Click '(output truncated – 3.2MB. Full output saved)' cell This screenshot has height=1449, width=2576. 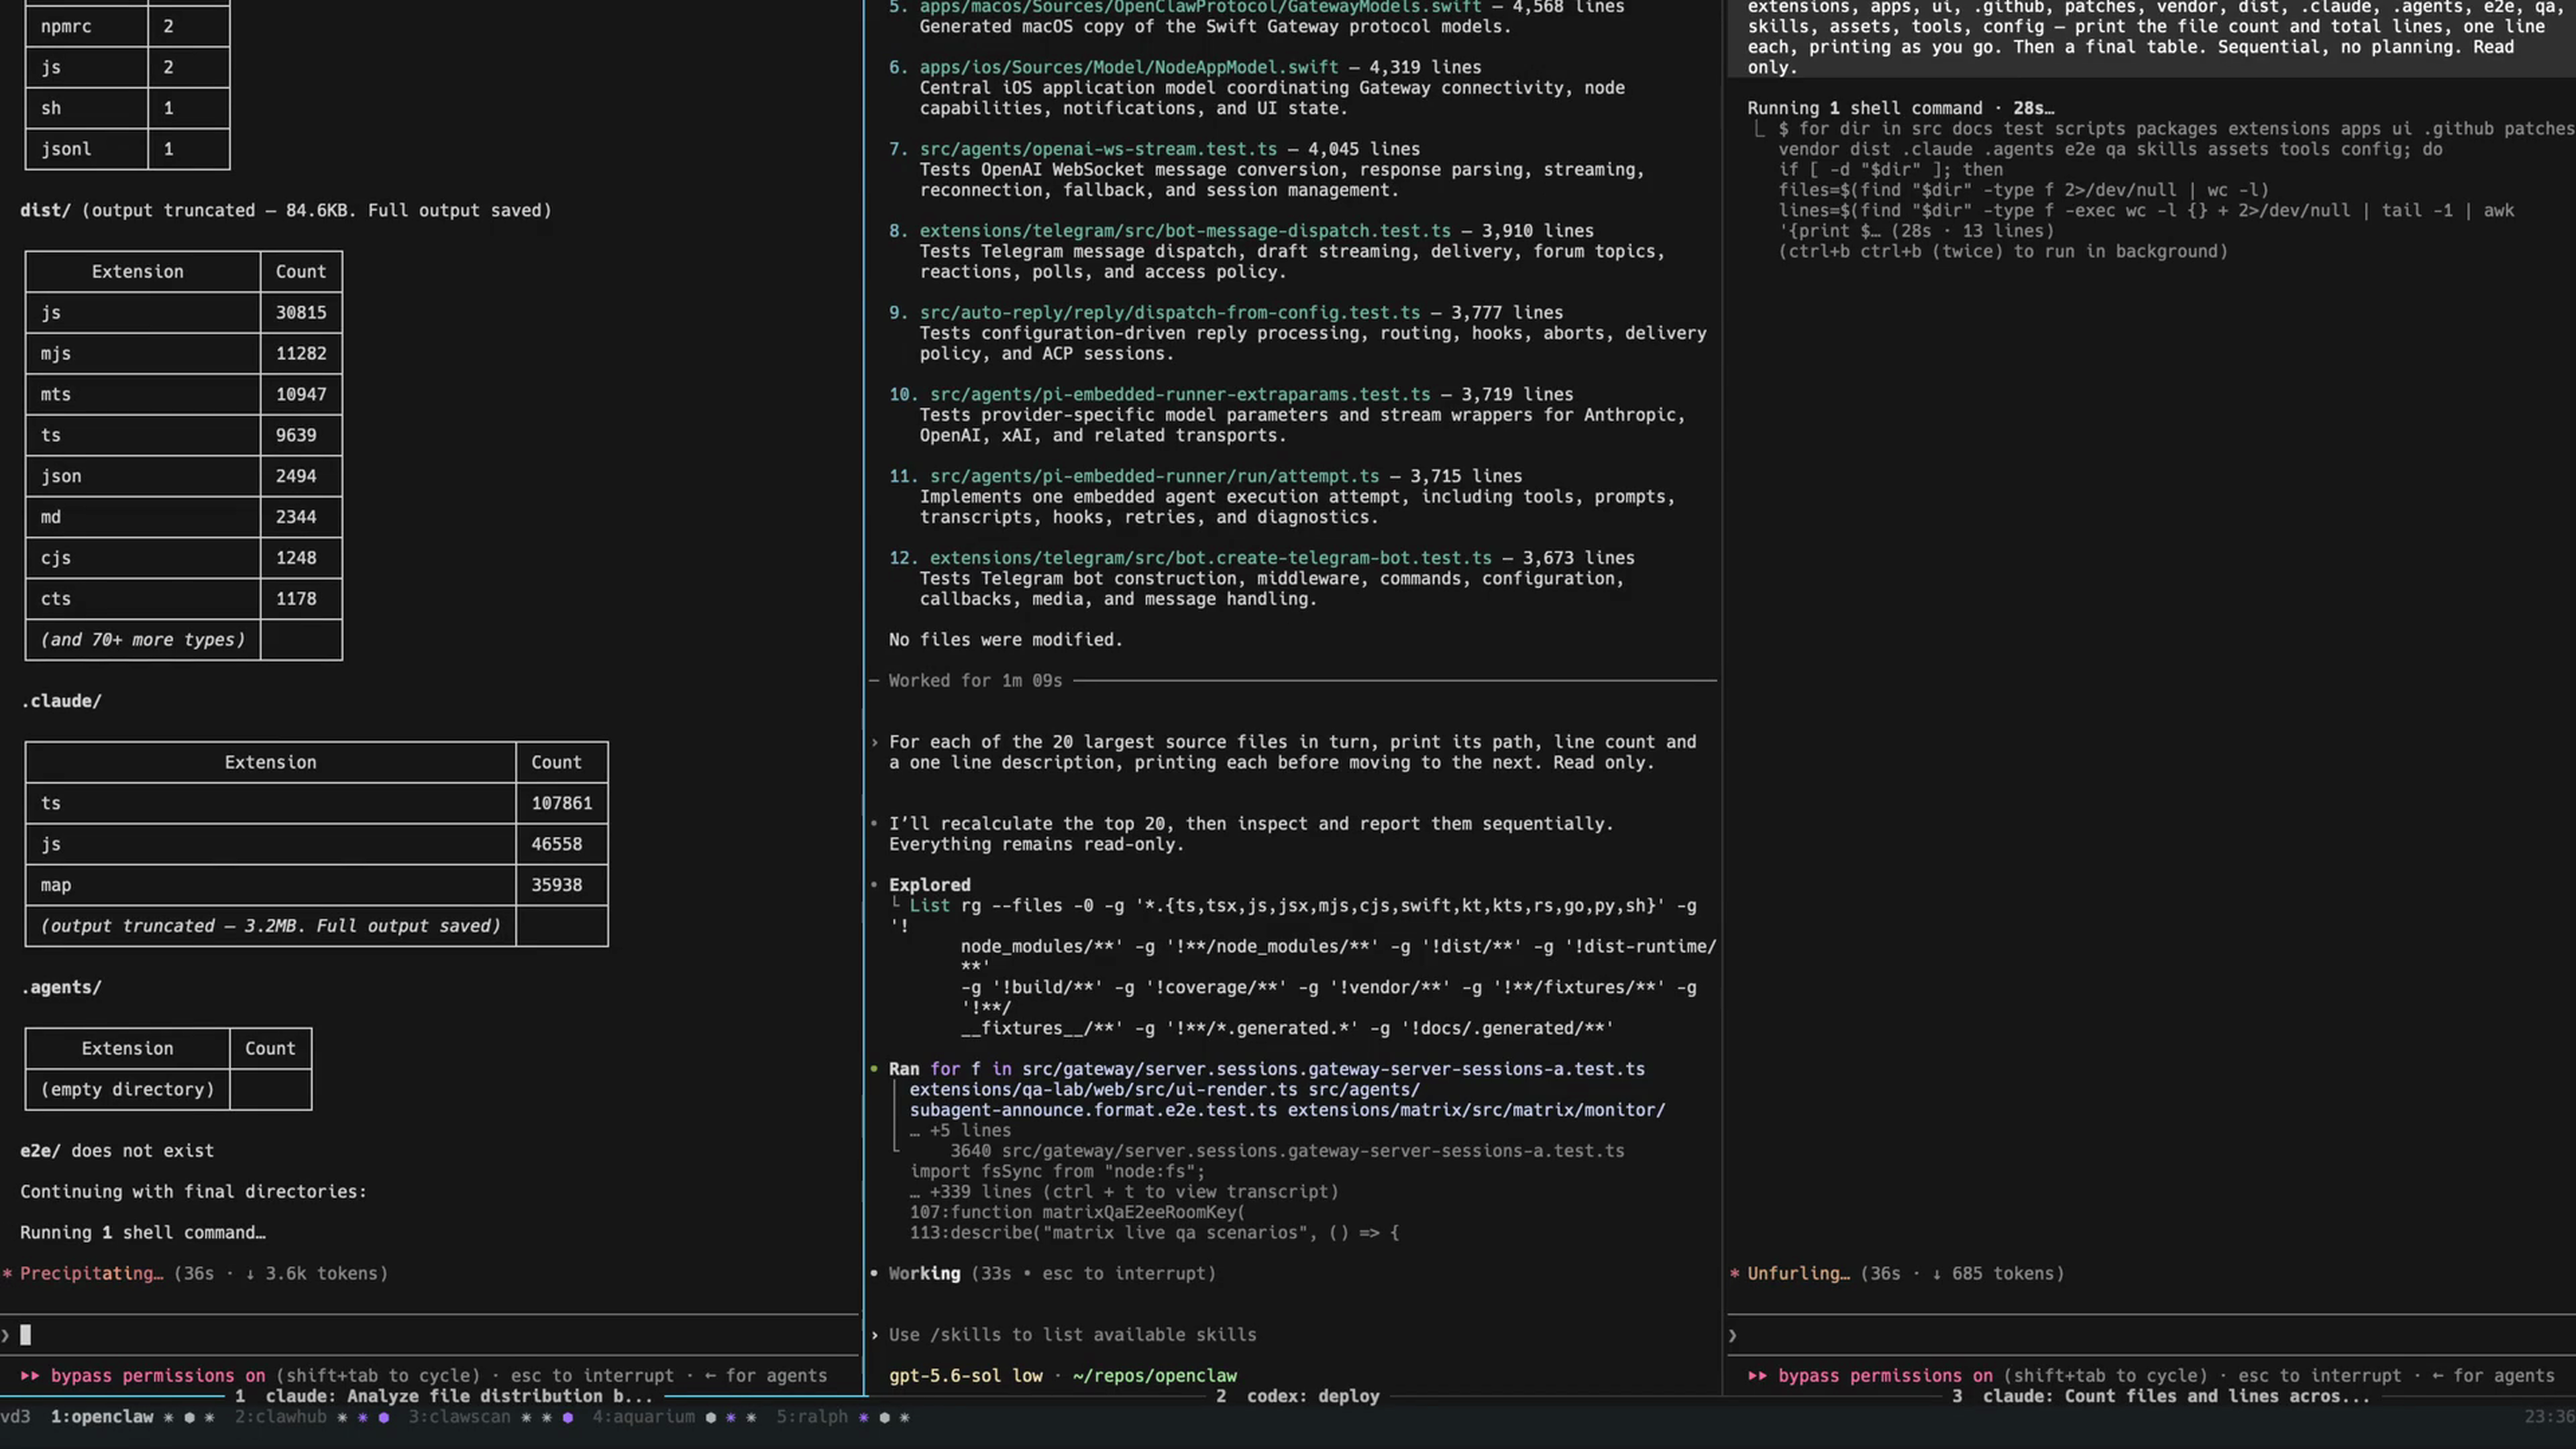click(x=271, y=926)
